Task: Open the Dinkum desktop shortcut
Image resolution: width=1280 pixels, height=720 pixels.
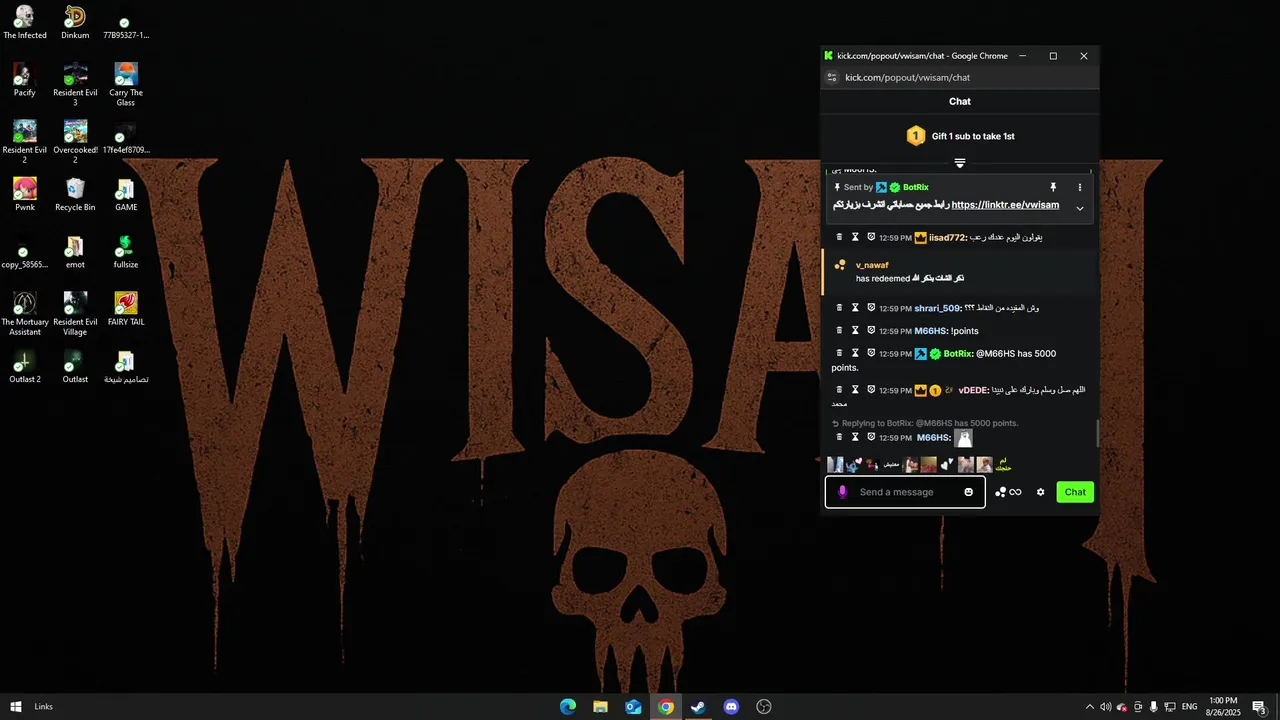Action: 75,22
